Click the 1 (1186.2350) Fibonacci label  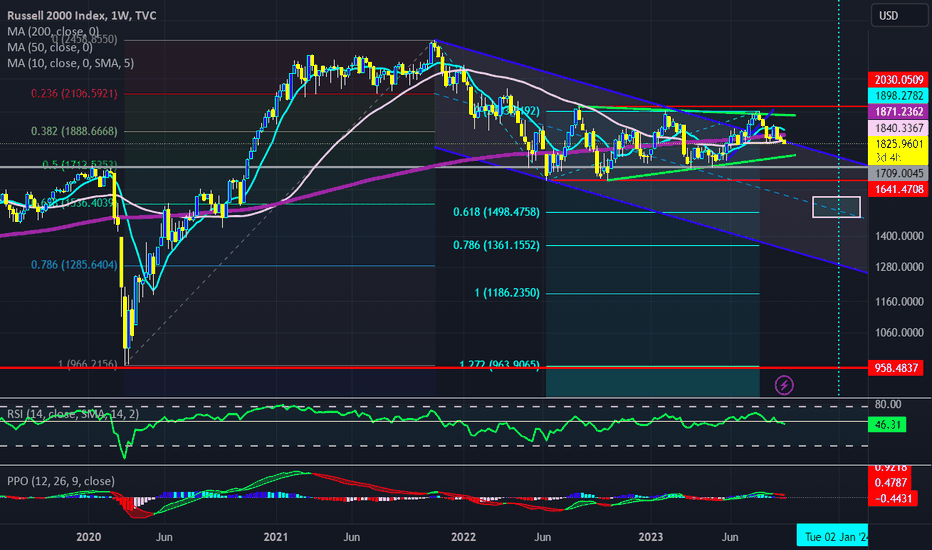tap(507, 293)
